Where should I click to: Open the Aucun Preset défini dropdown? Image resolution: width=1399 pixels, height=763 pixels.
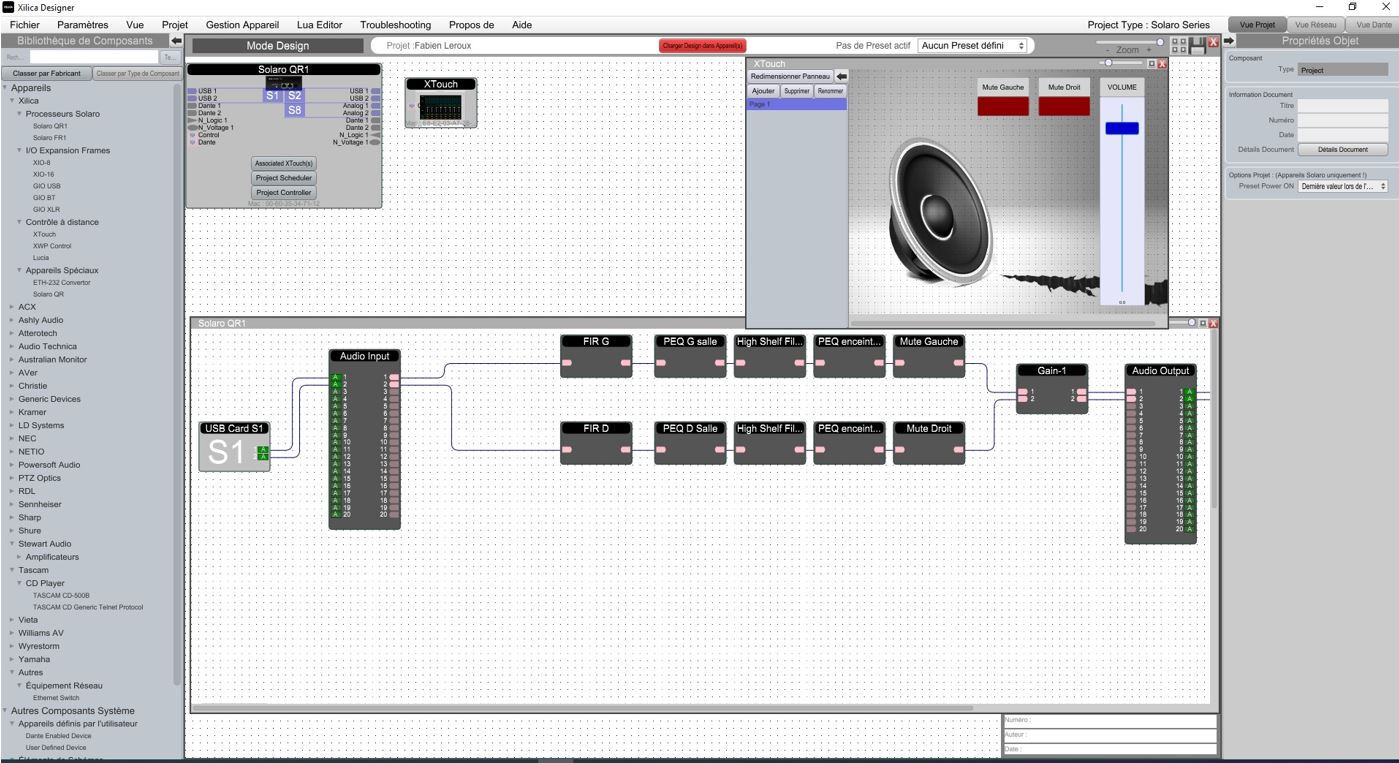[973, 46]
